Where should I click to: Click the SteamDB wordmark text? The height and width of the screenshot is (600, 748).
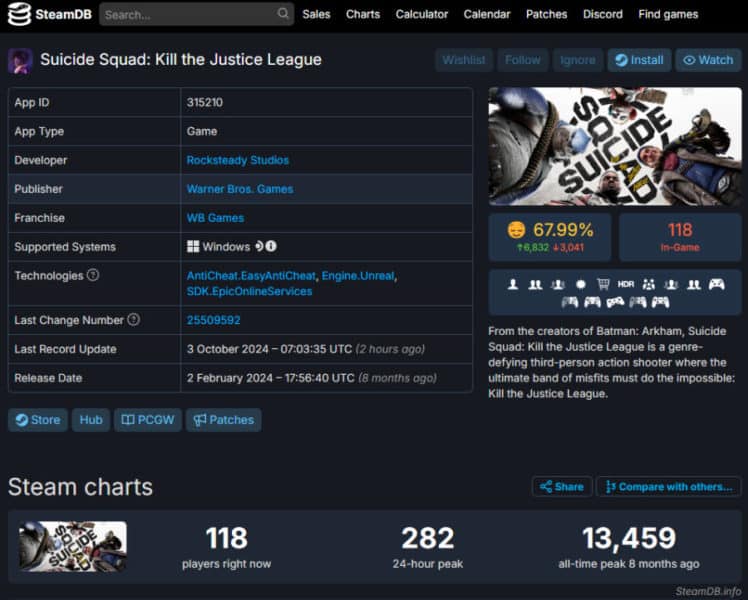pos(63,14)
